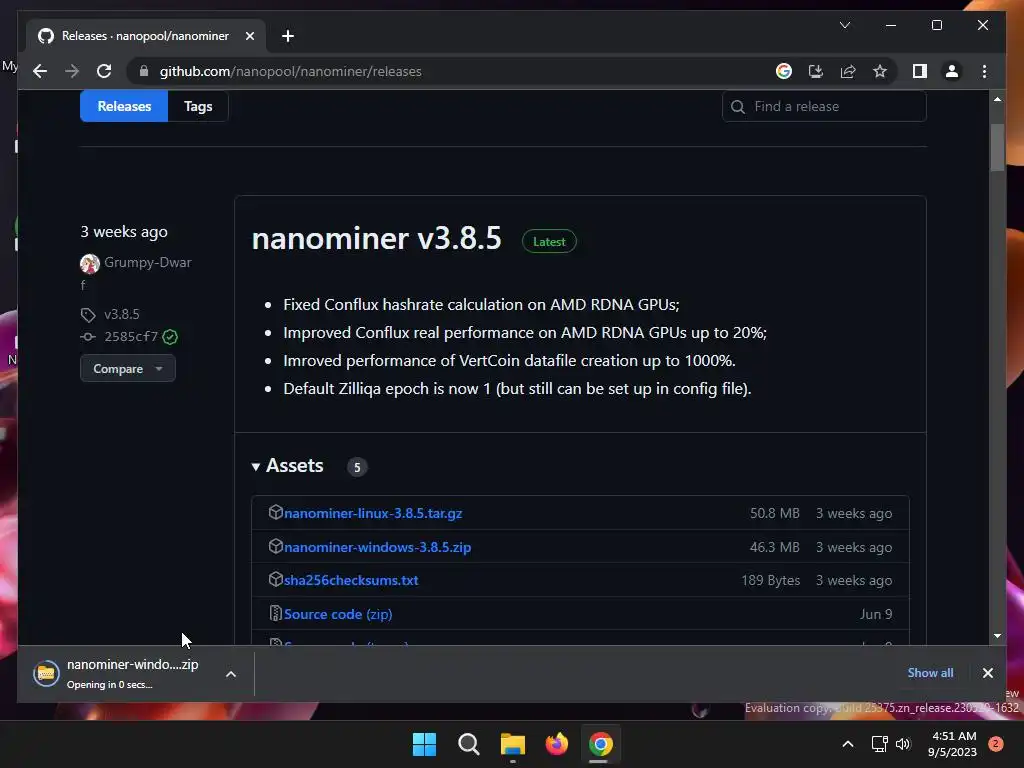Click the scrollbar down arrow
Viewport: 1024px width, 768px height.
(x=997, y=635)
